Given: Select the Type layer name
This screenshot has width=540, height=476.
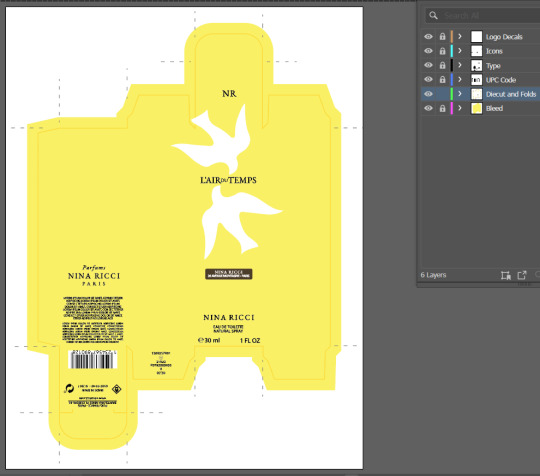Looking at the screenshot, I should click(x=493, y=66).
